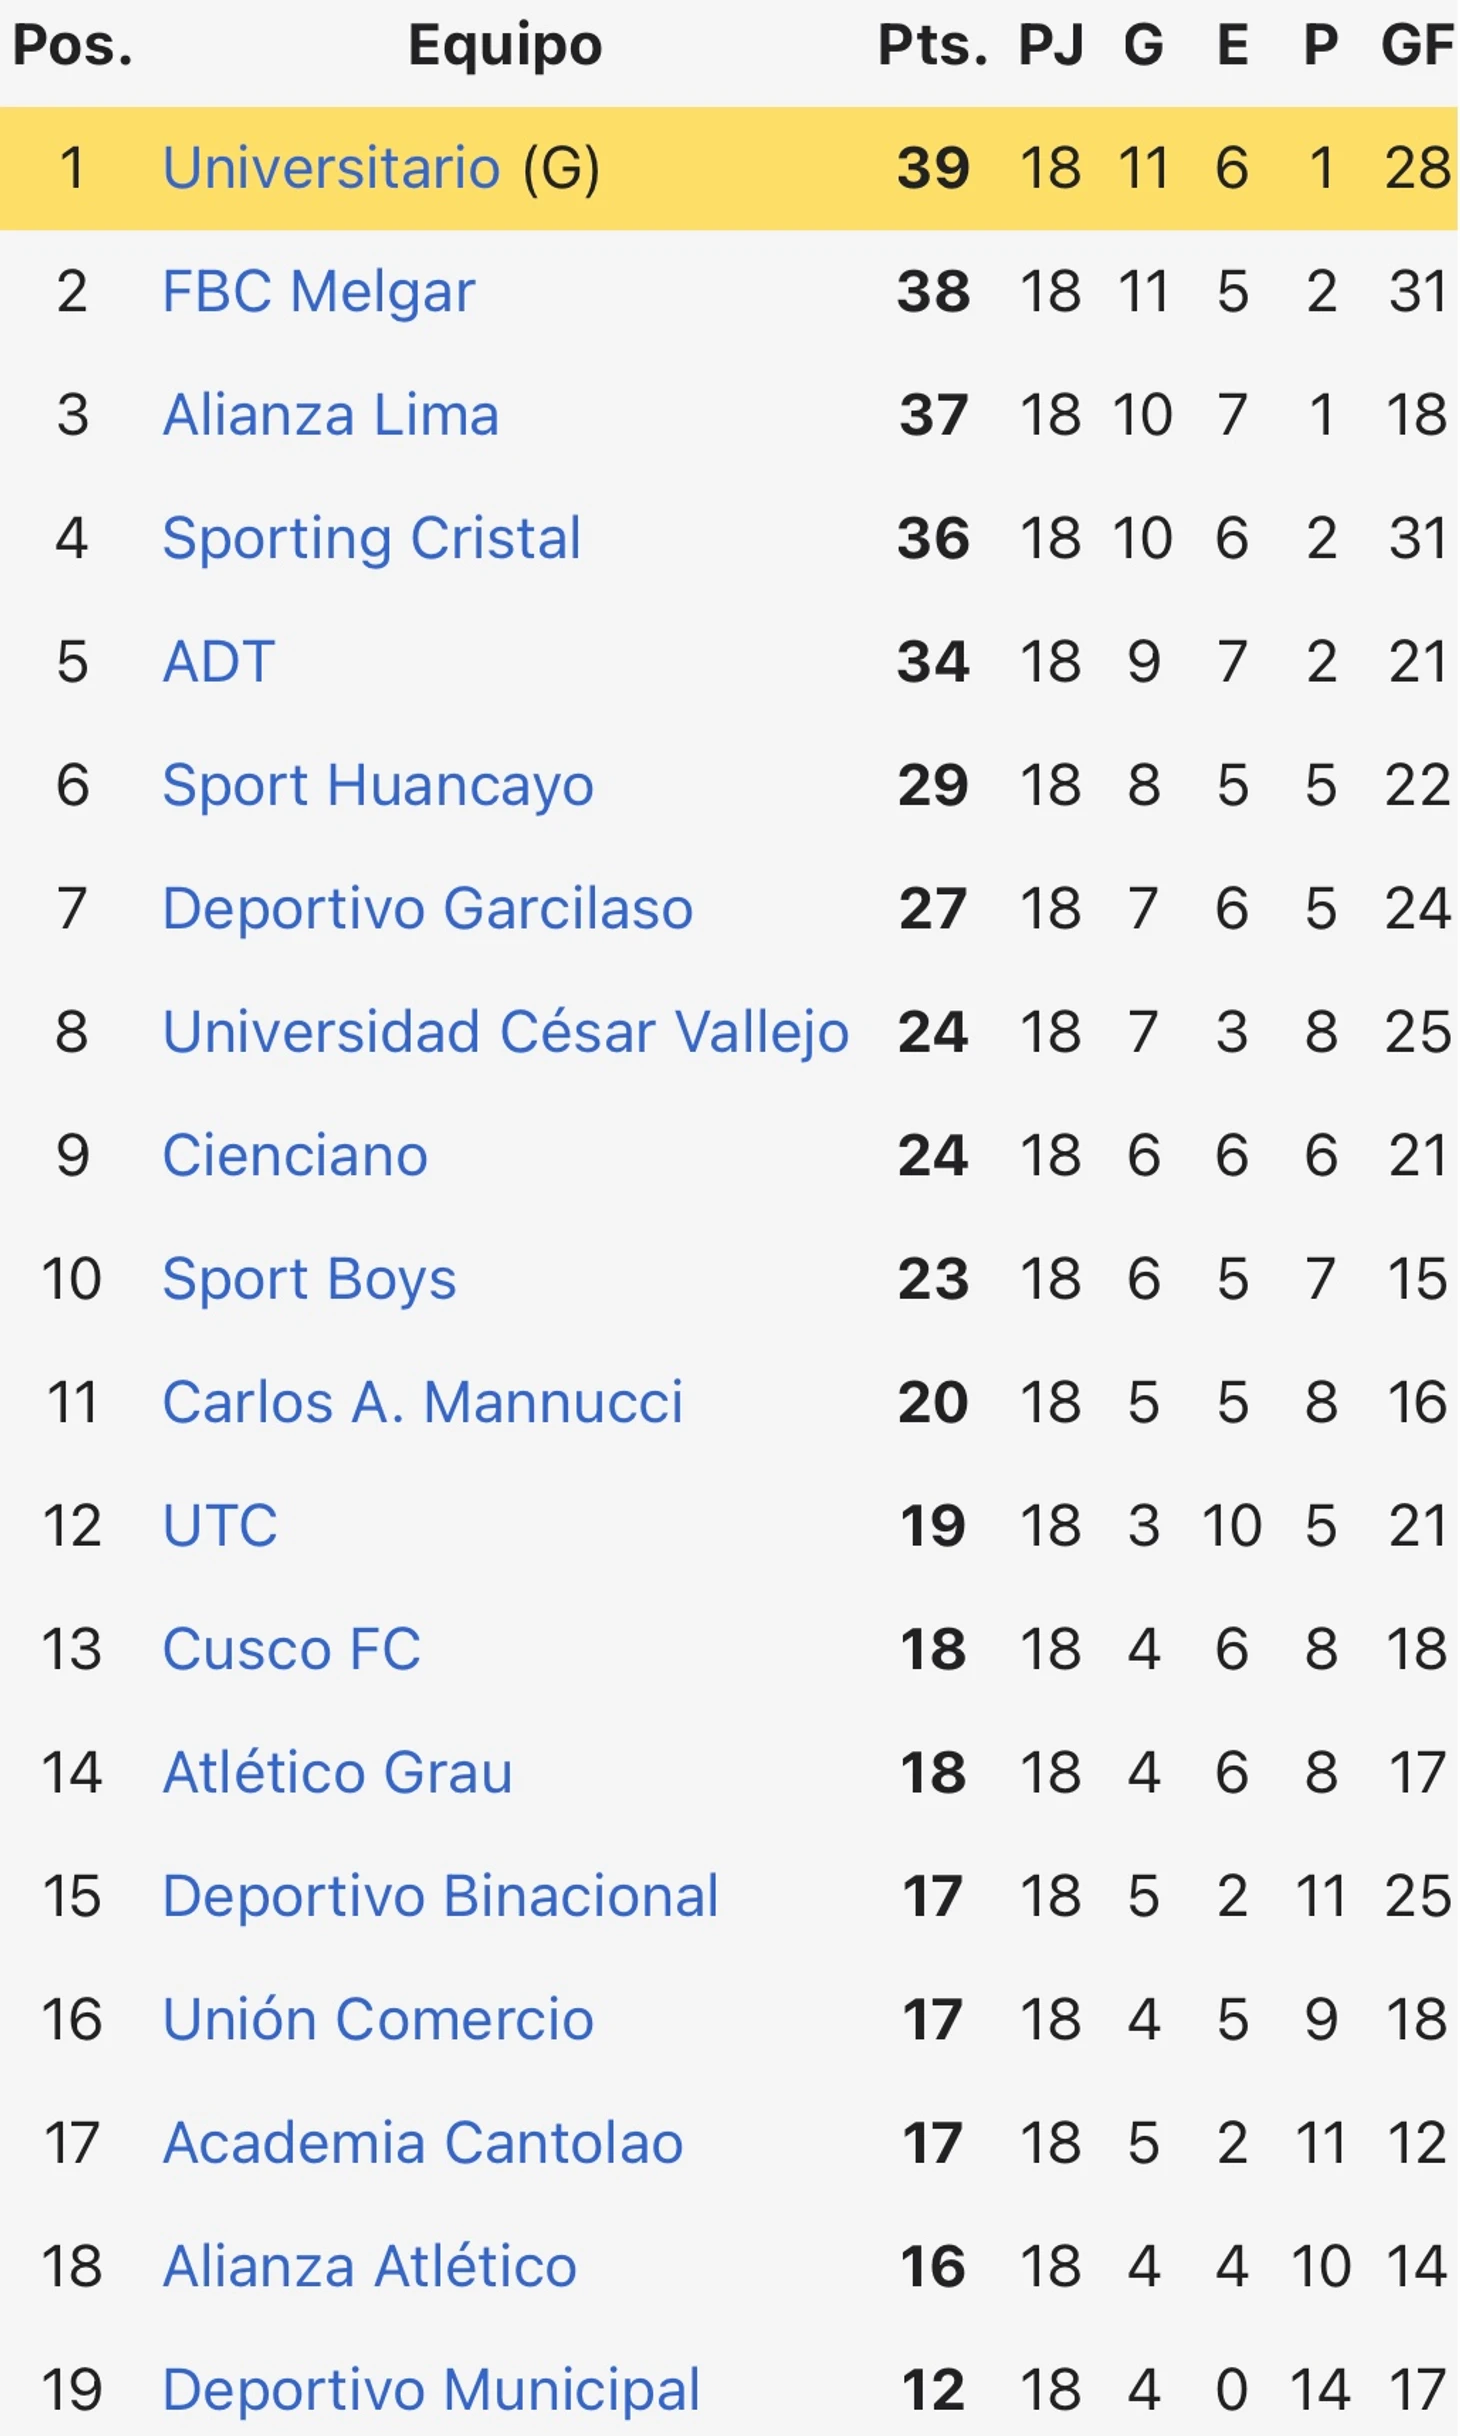
Task: Open the Universitario team link
Action: pos(331,167)
